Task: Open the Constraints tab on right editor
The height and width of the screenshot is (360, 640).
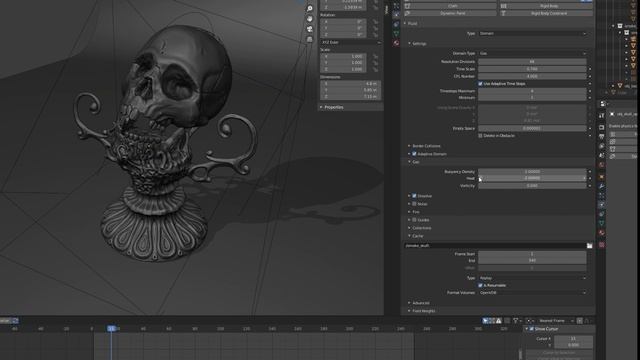Action: tap(602, 214)
